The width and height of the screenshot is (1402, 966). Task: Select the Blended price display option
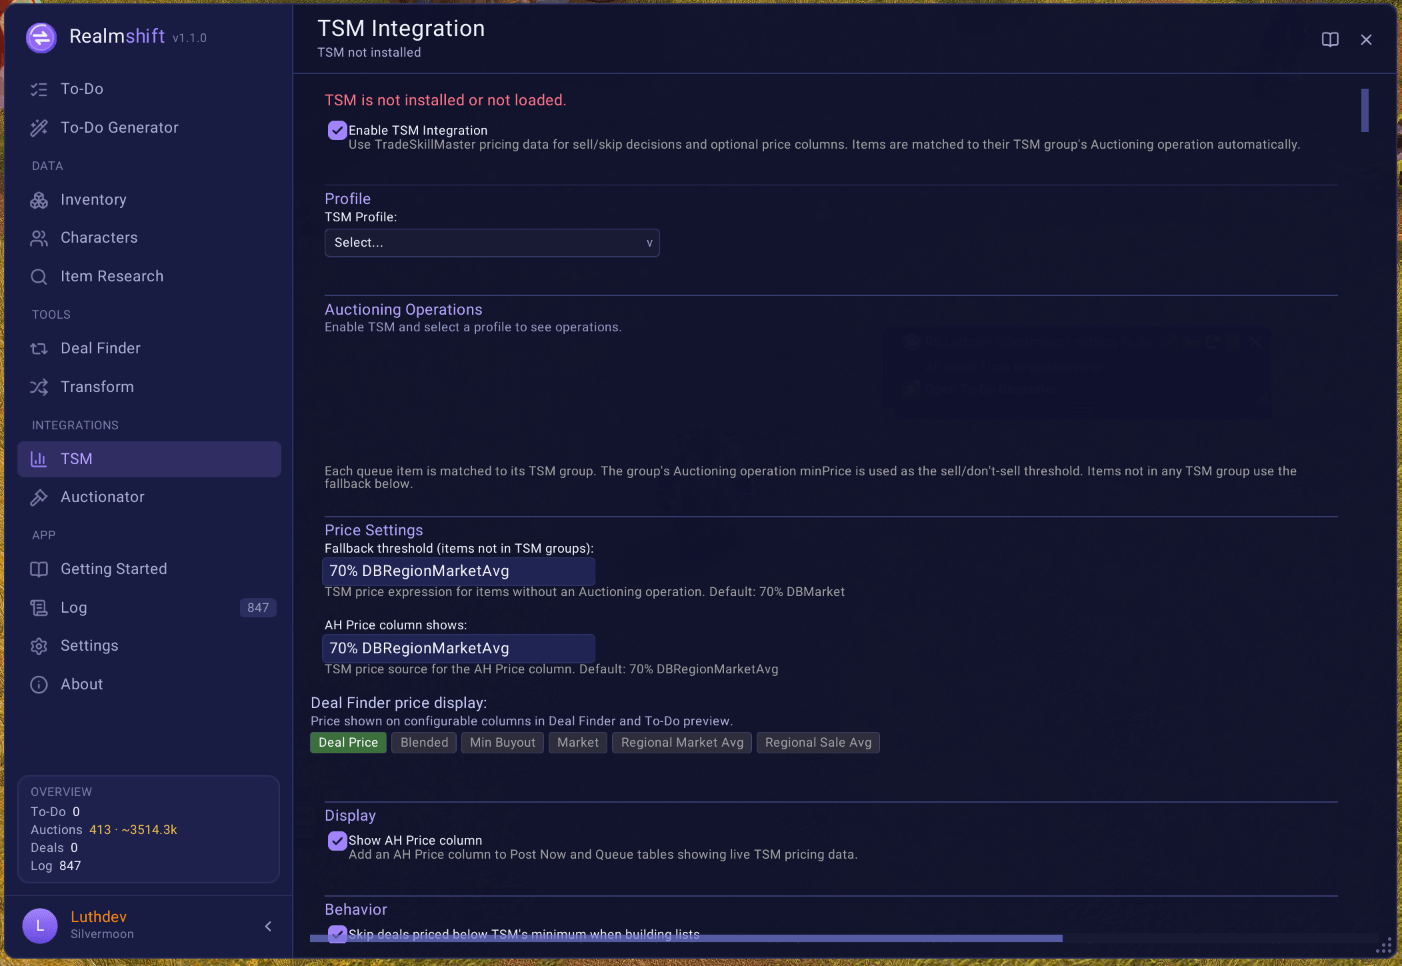click(x=424, y=743)
